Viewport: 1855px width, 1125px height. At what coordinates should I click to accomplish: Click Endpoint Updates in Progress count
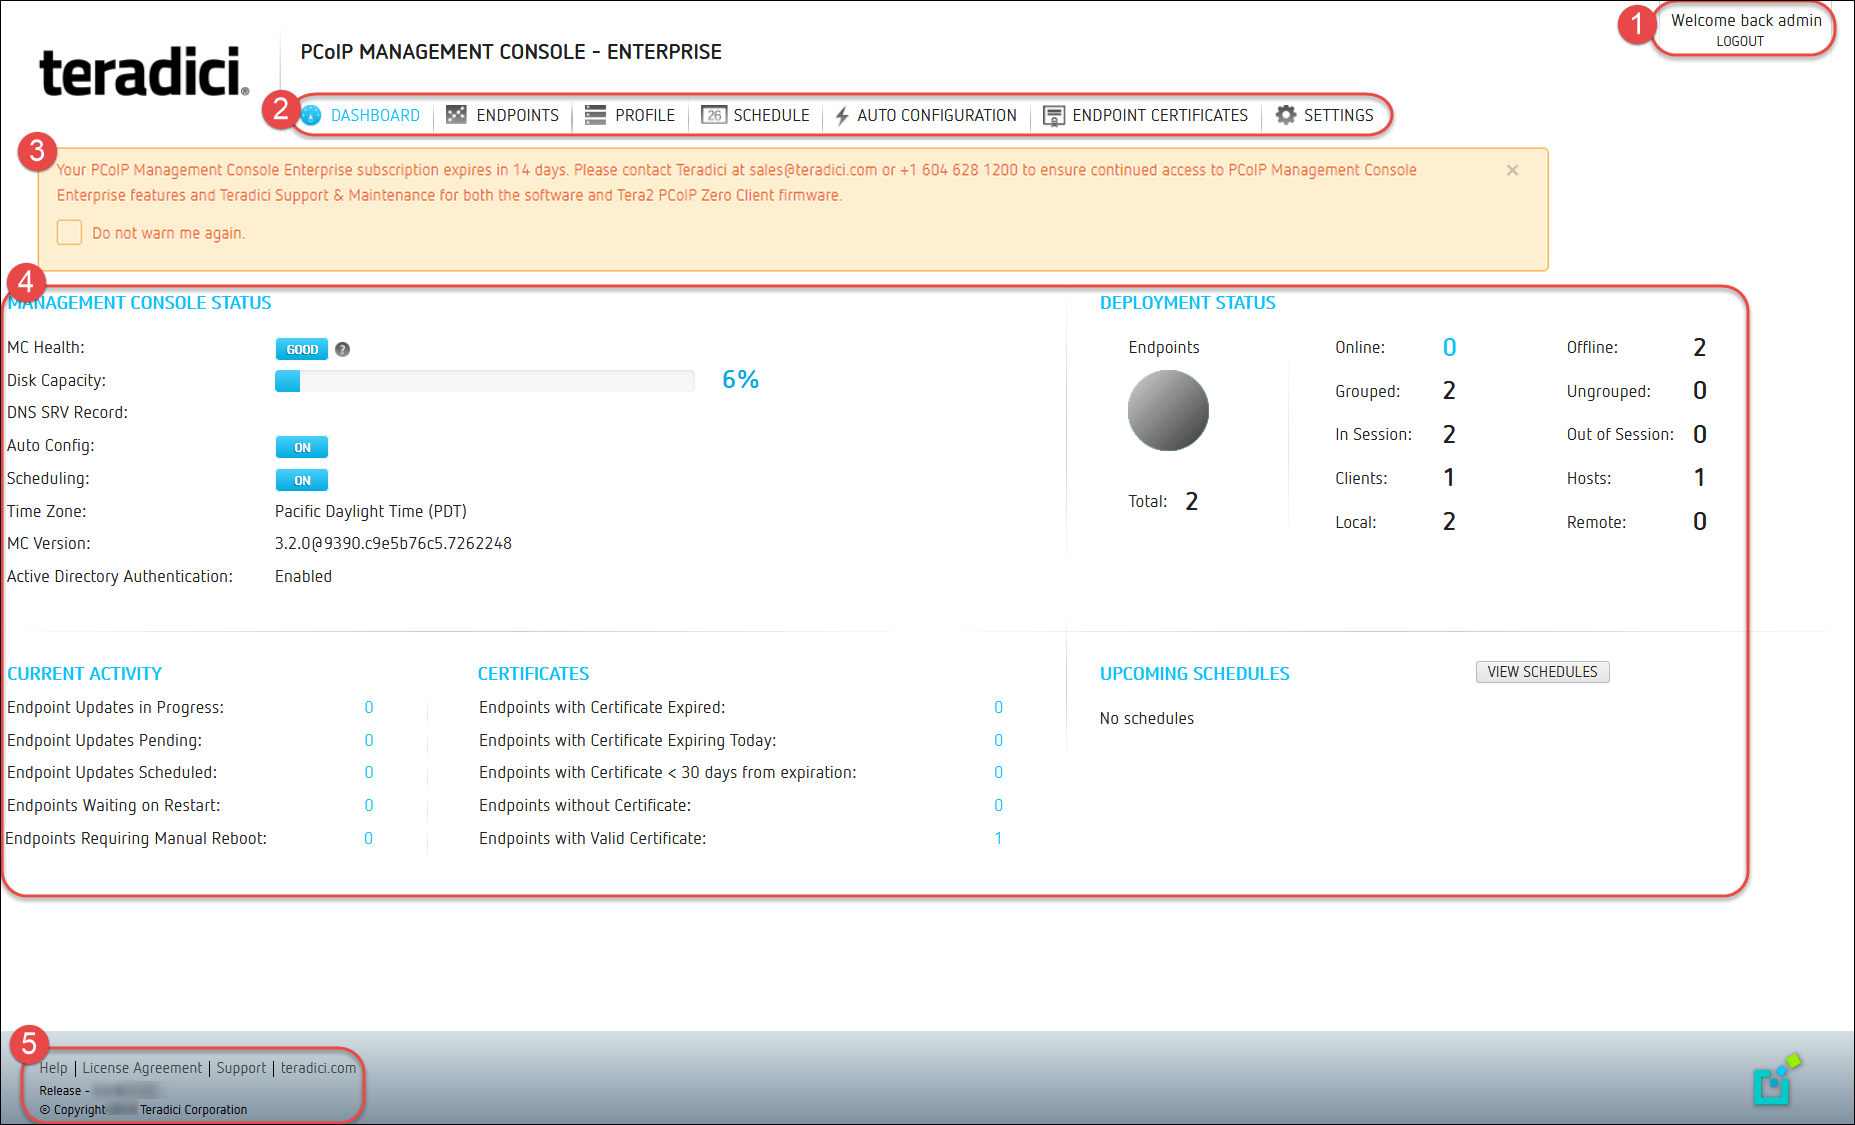click(x=369, y=707)
